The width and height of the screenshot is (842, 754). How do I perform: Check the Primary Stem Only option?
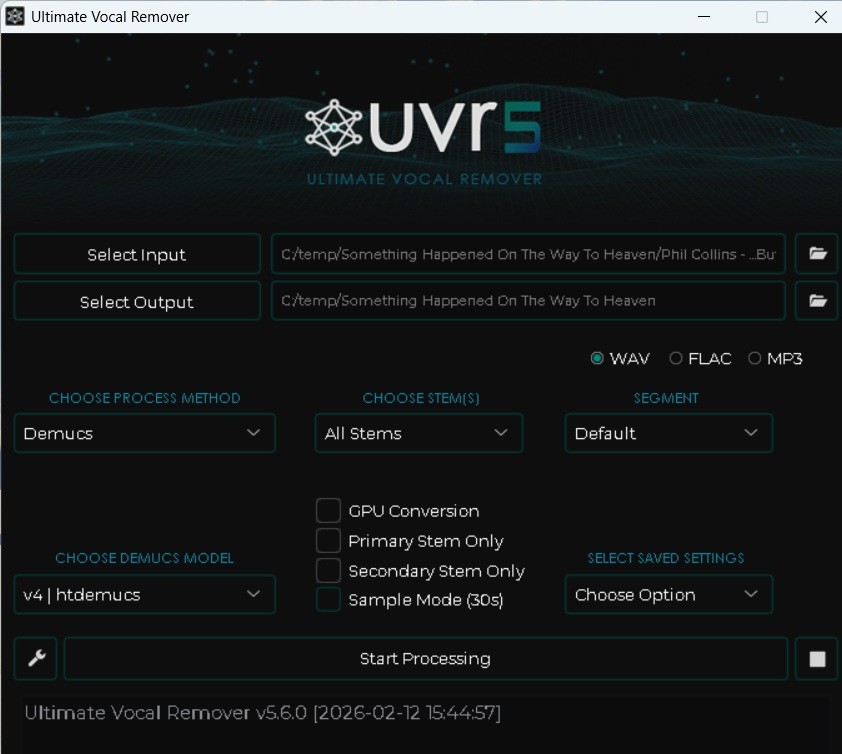329,541
